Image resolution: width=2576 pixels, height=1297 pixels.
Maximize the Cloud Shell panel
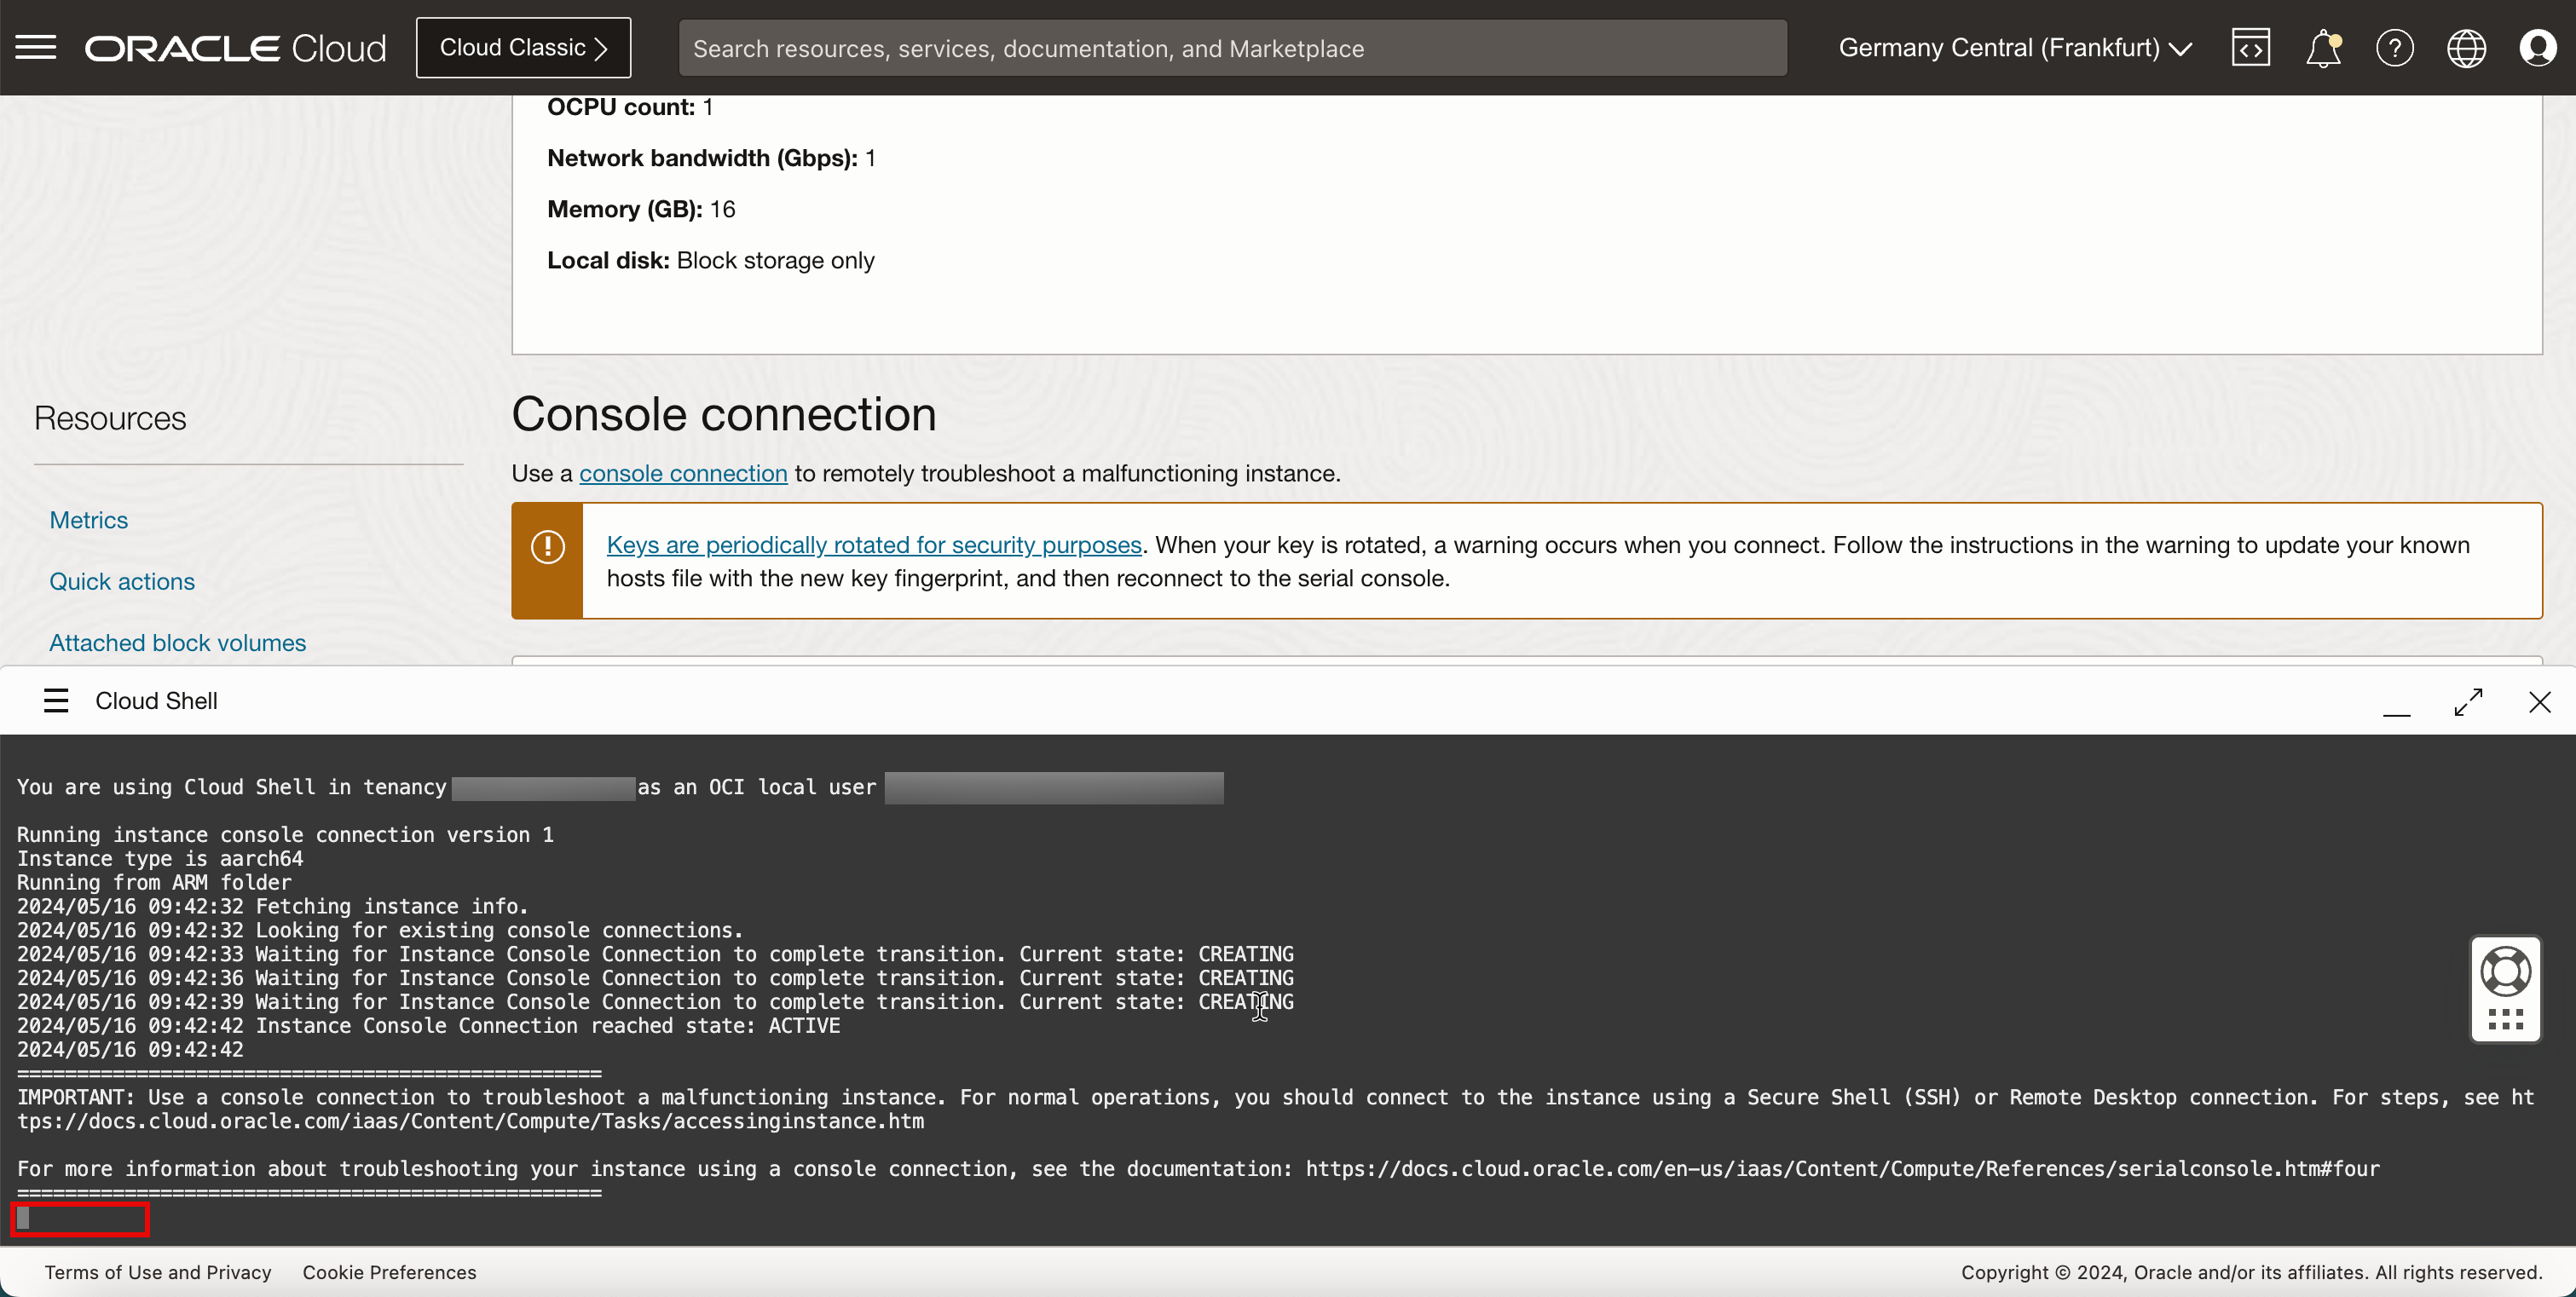[2468, 702]
